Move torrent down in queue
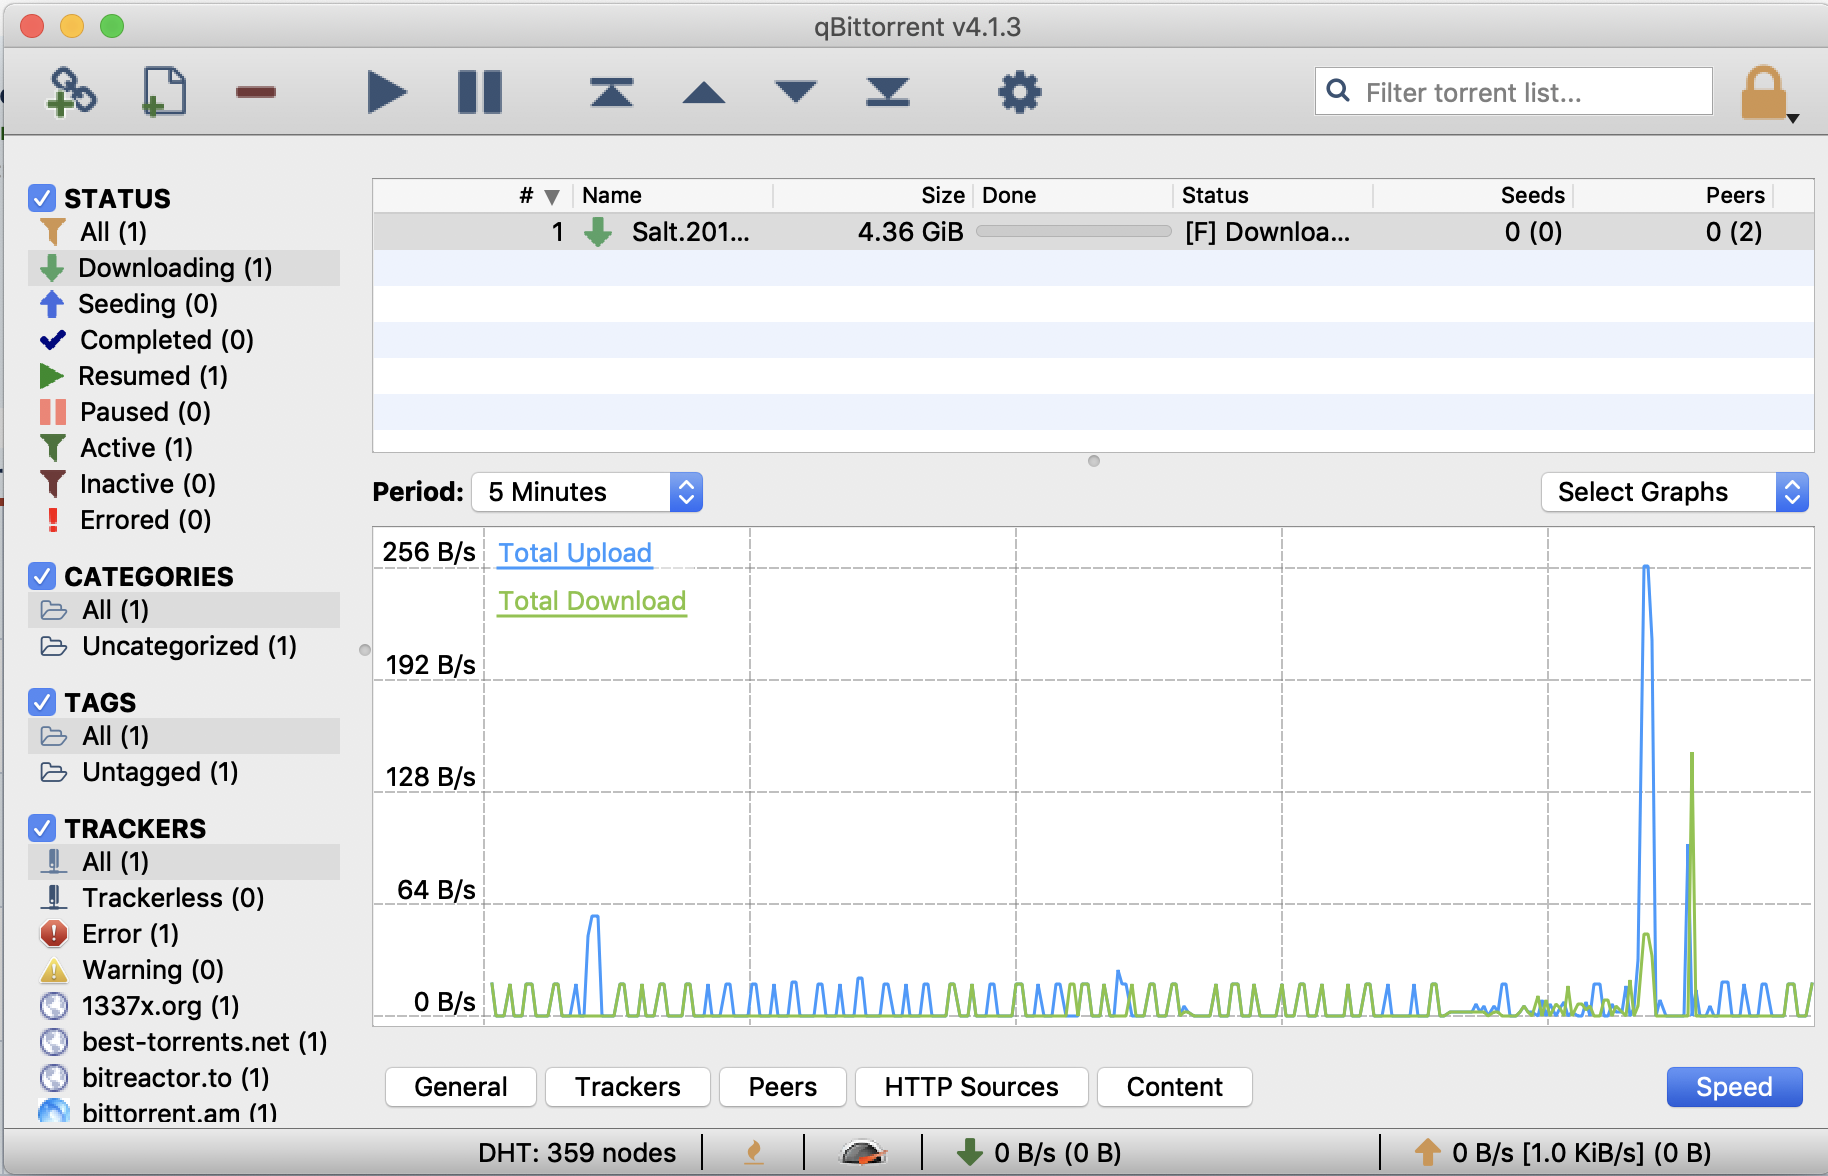 point(796,92)
